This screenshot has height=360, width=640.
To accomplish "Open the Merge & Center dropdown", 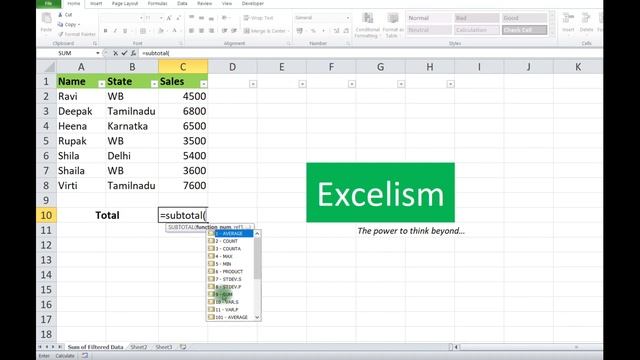I will coord(288,31).
